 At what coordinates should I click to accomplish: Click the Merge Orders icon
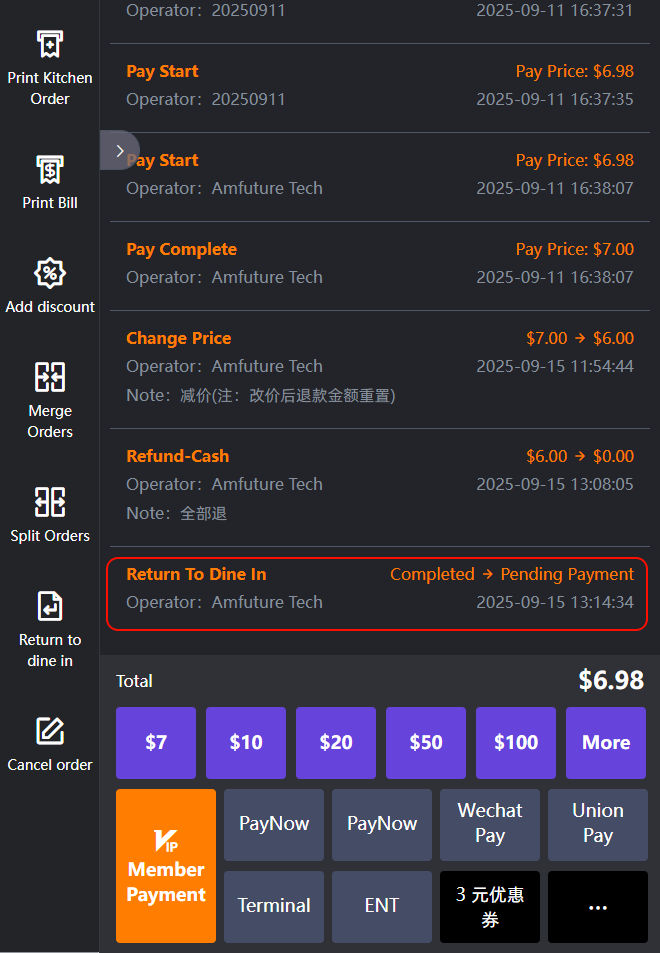[50, 378]
